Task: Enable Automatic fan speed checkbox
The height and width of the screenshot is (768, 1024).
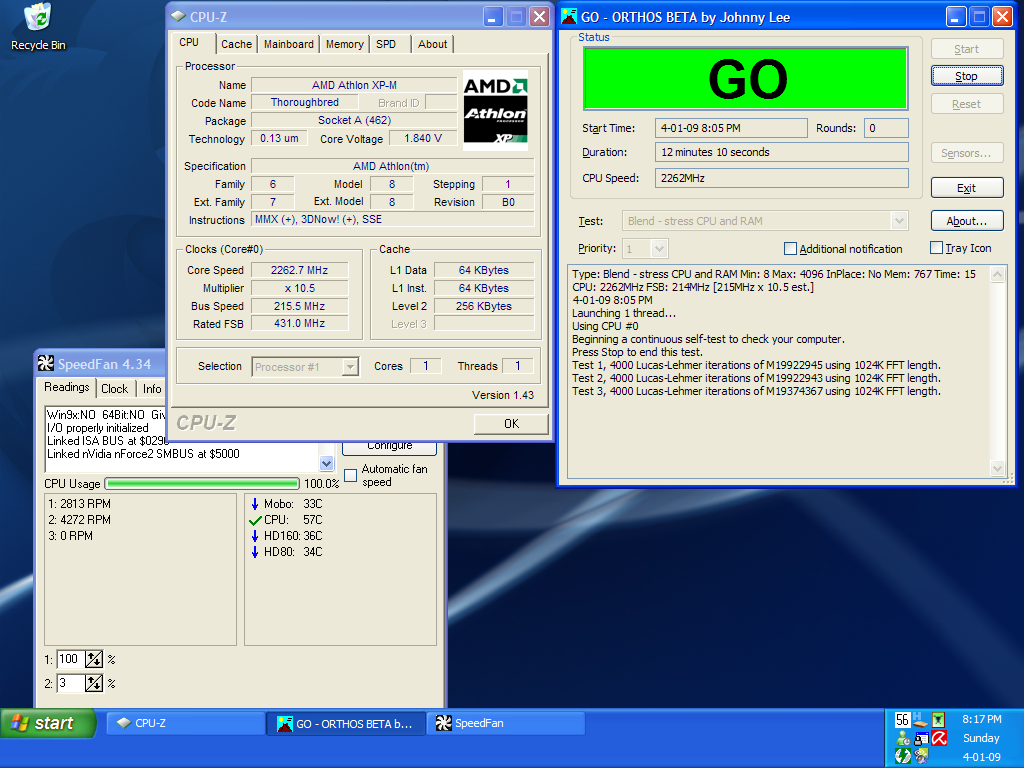Action: coord(351,475)
